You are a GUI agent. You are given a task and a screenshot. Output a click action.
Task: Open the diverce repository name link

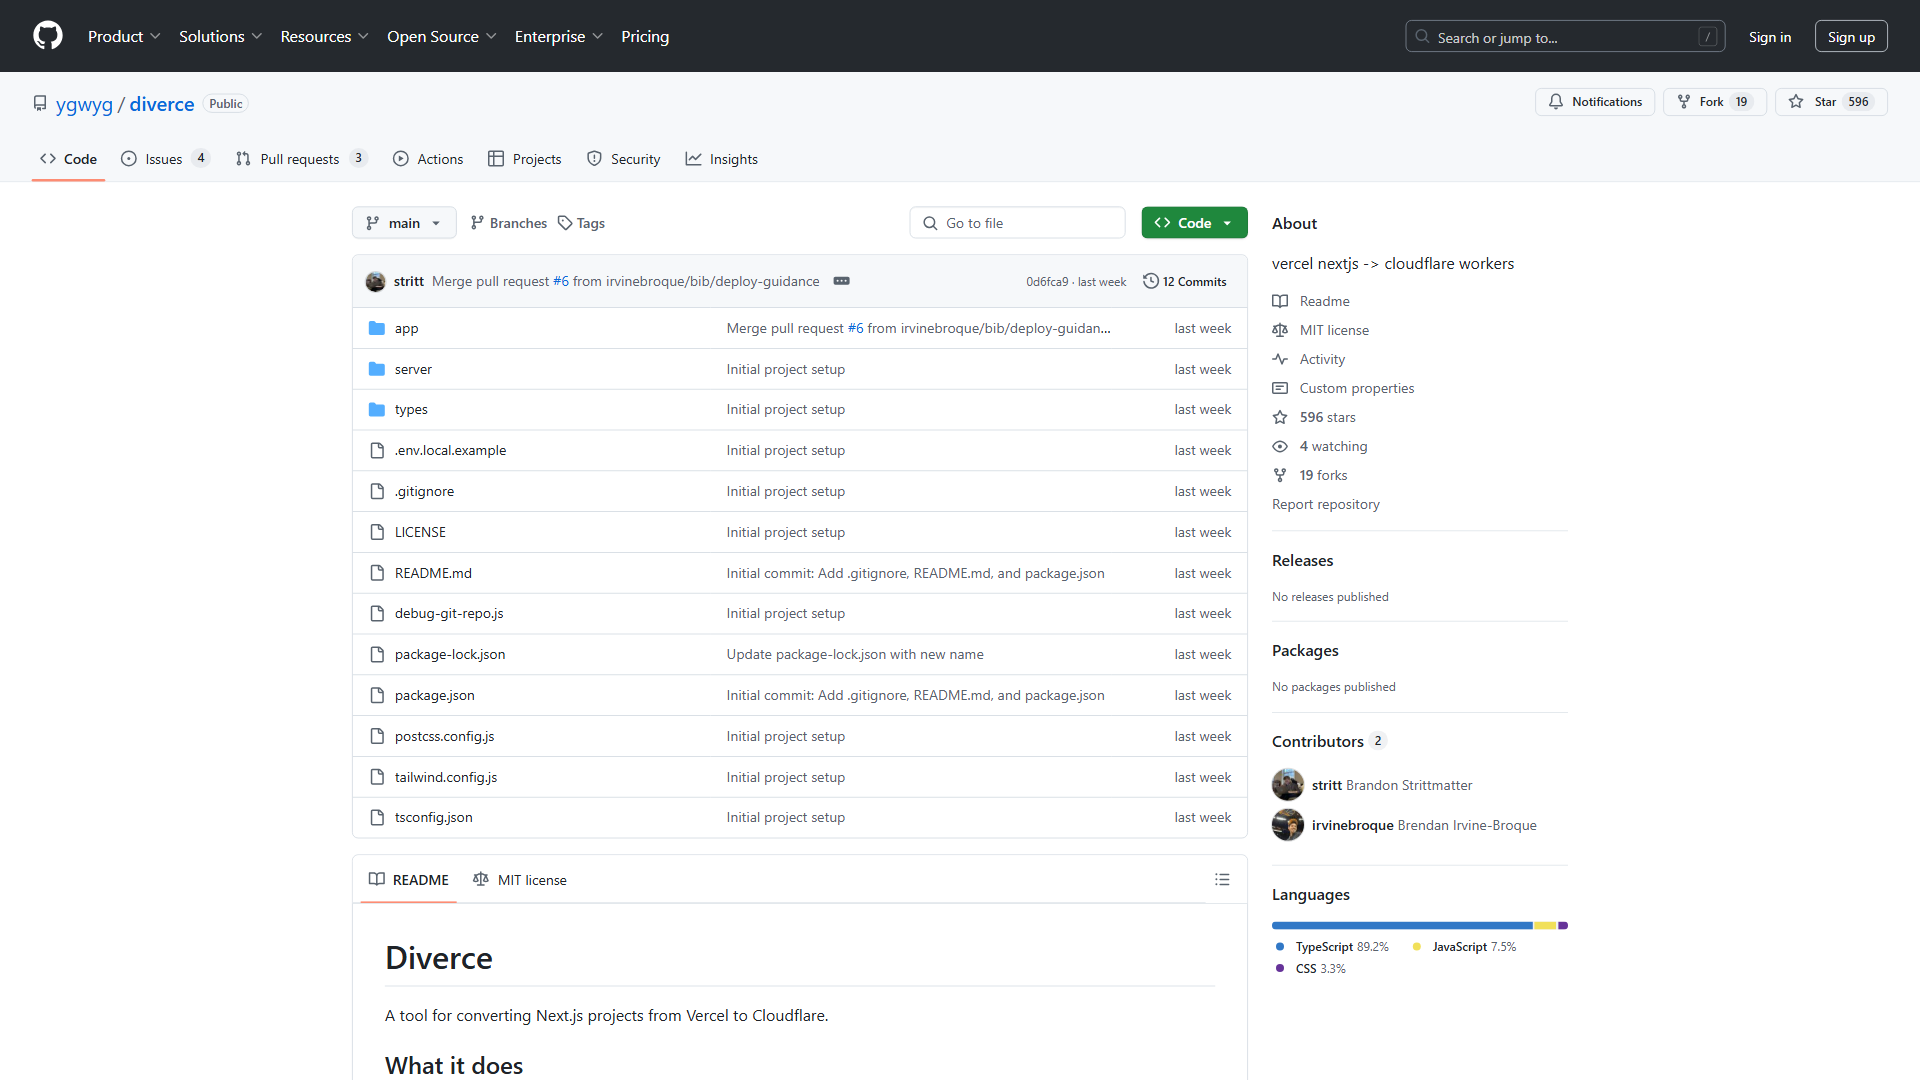click(162, 104)
